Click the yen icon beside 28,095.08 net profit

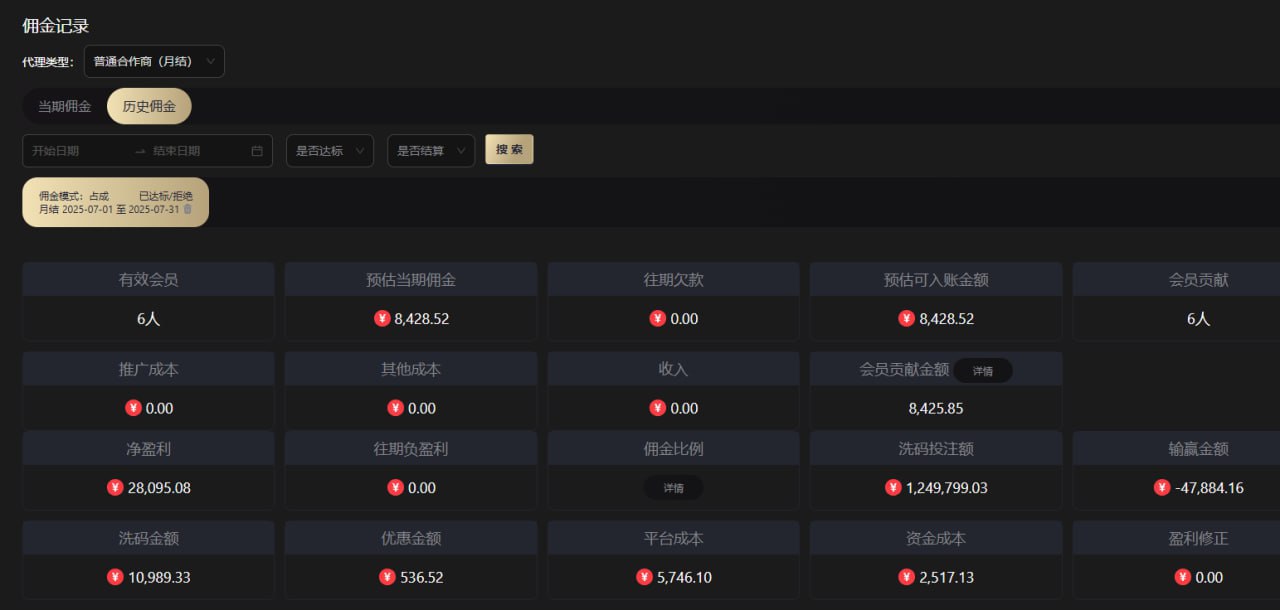point(115,488)
